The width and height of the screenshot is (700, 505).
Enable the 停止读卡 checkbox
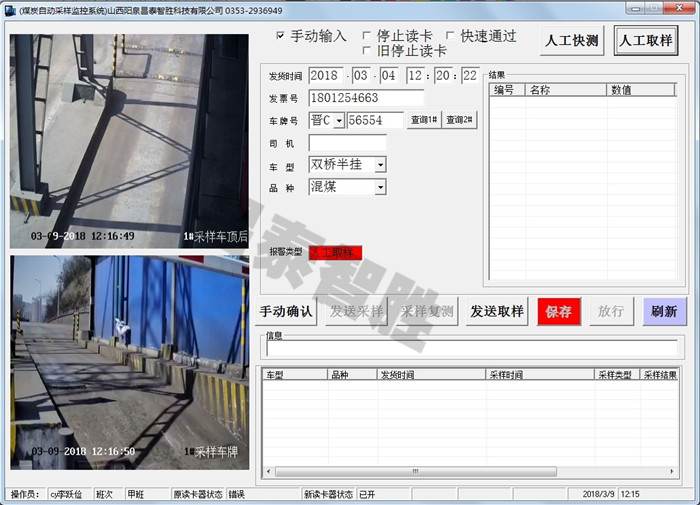coord(367,36)
